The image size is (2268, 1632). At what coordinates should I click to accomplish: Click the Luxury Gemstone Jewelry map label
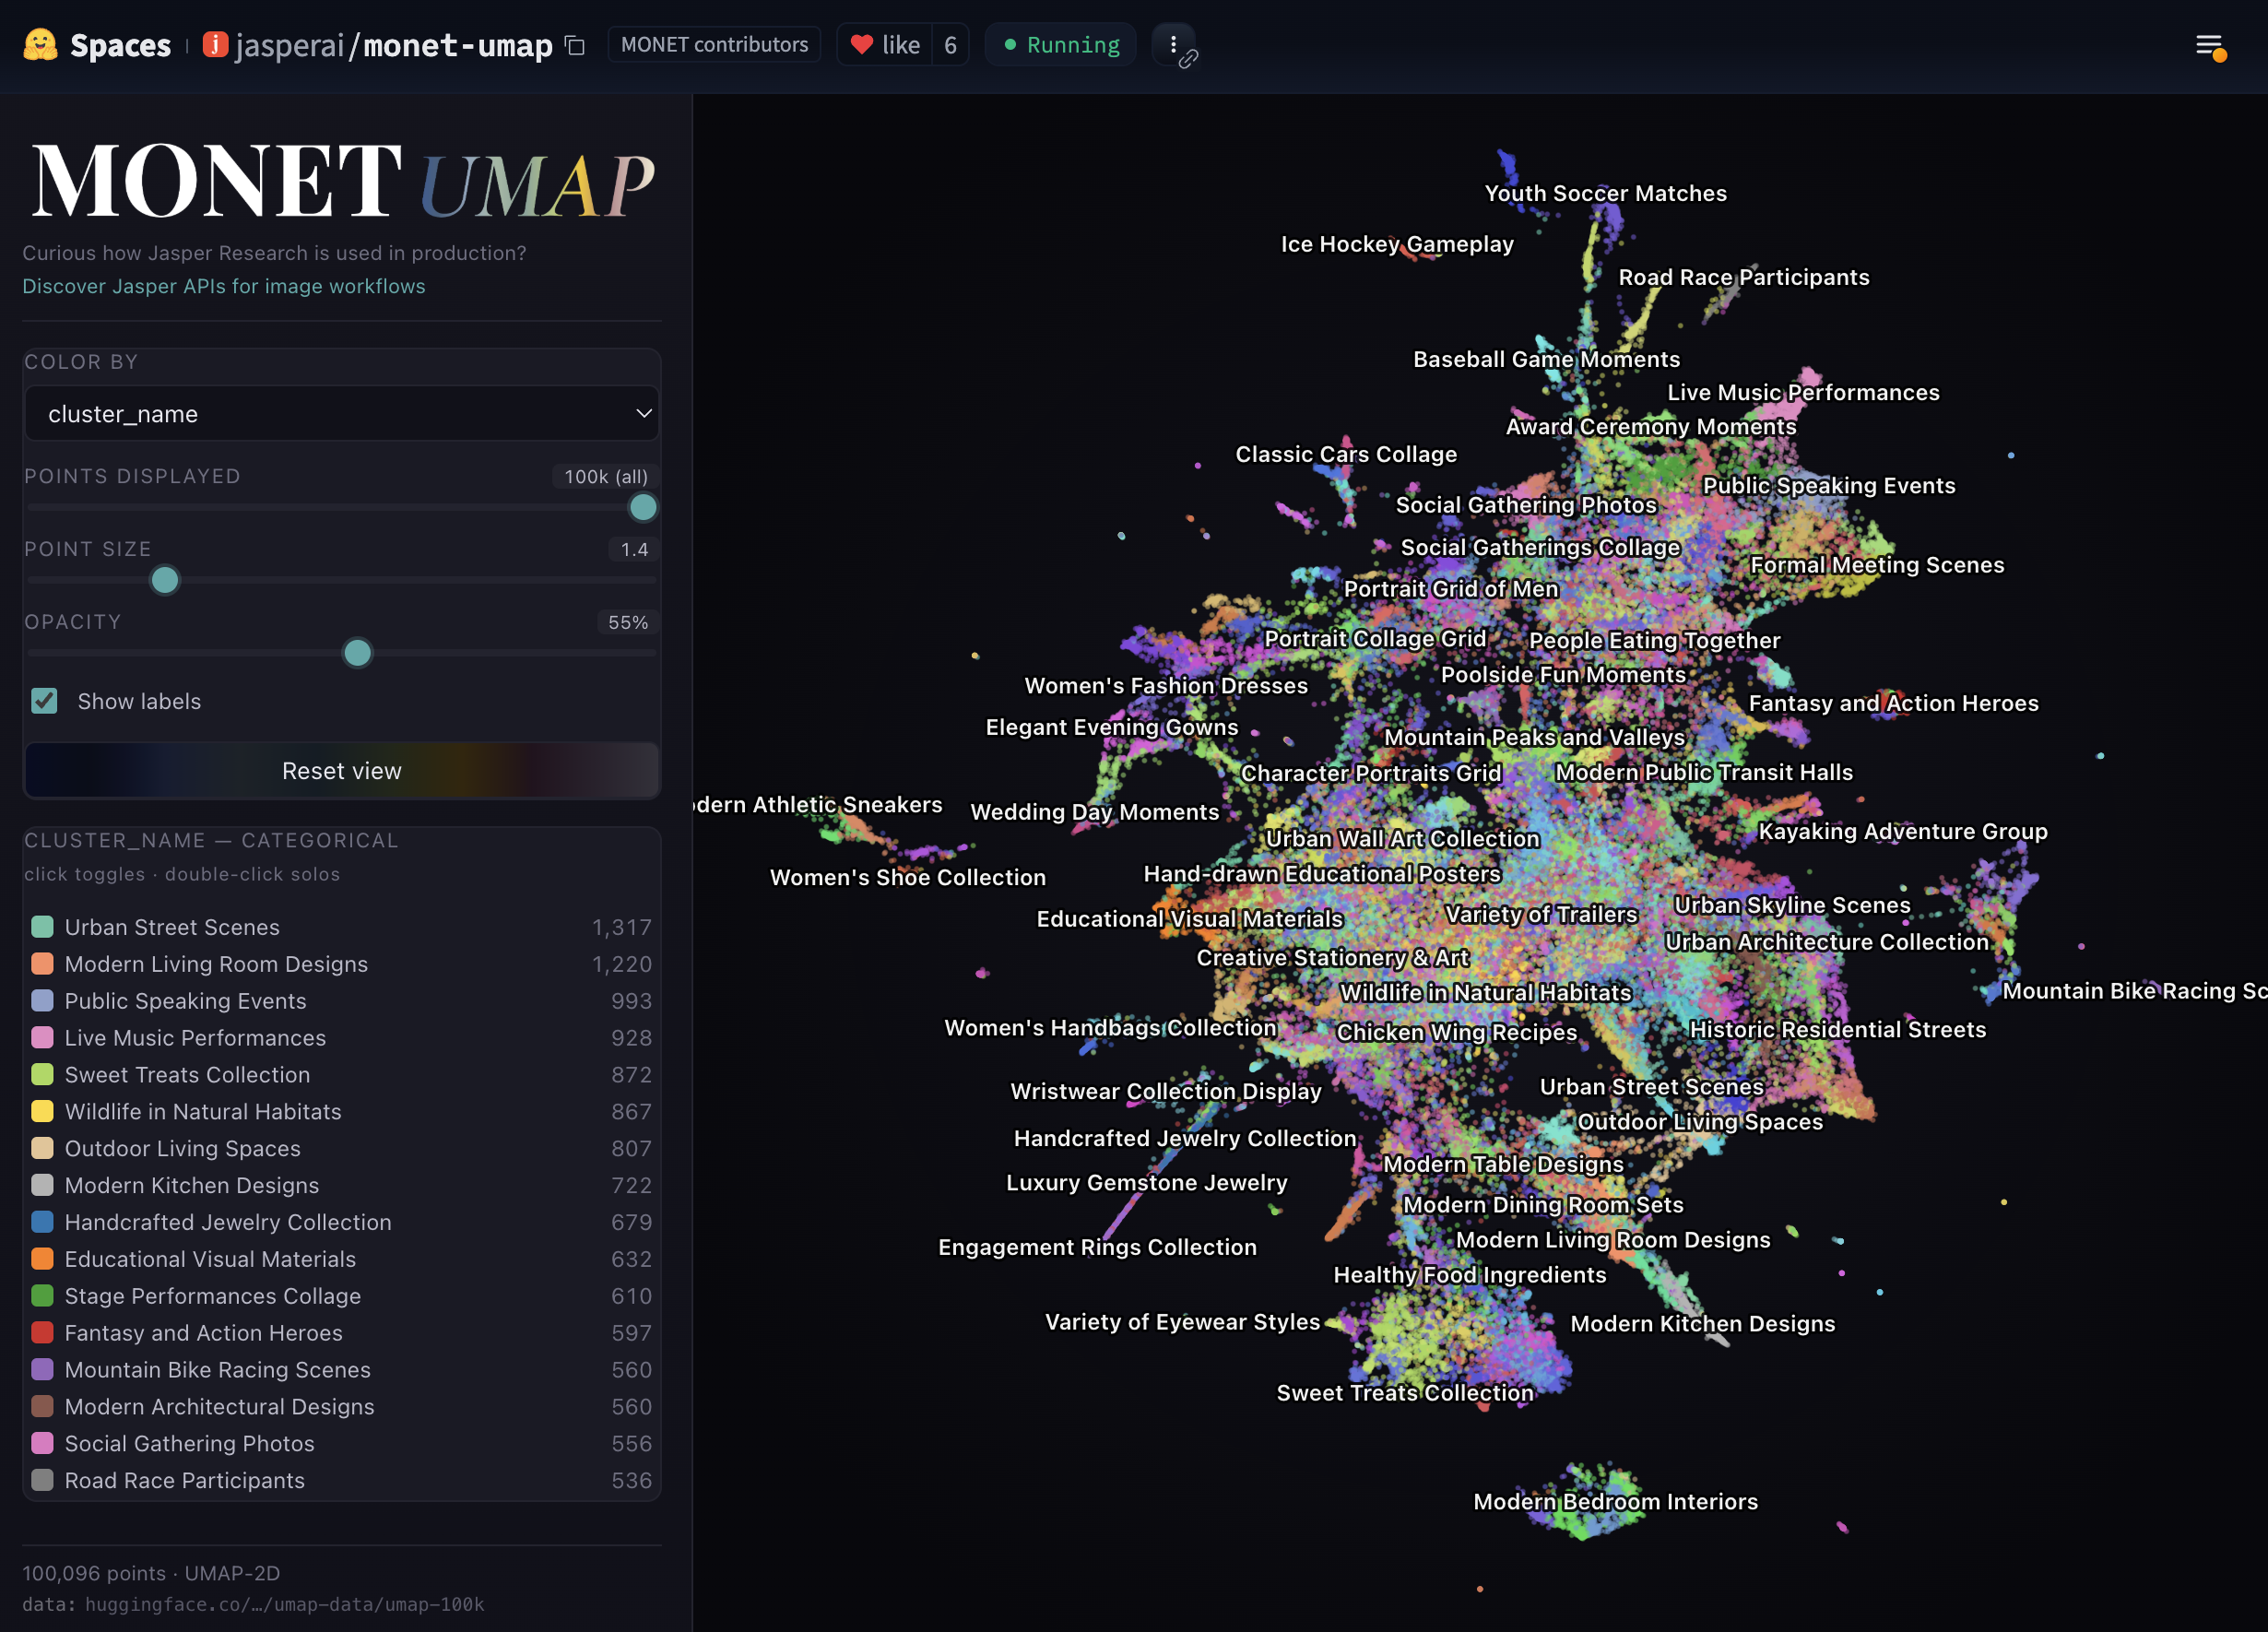click(x=1146, y=1183)
